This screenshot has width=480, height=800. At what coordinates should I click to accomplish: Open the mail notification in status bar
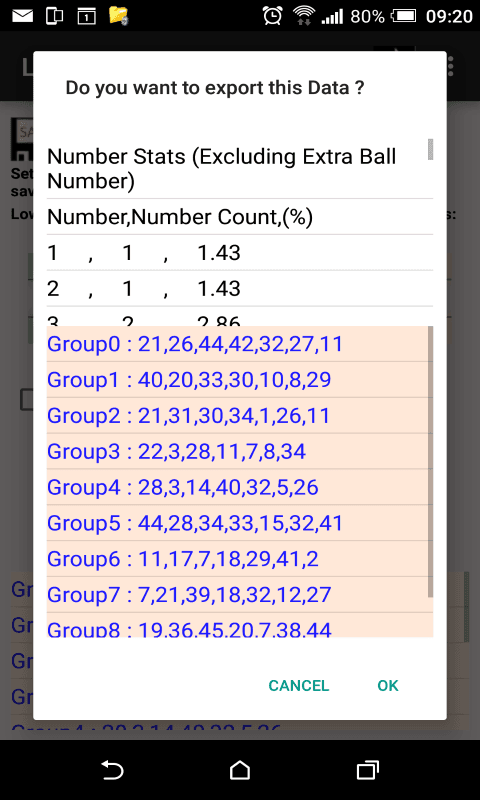point(22,16)
